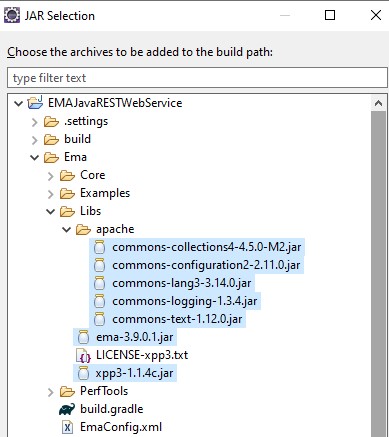This screenshot has height=437, width=389.
Task: Click the build folder icon
Action: (x=51, y=139)
